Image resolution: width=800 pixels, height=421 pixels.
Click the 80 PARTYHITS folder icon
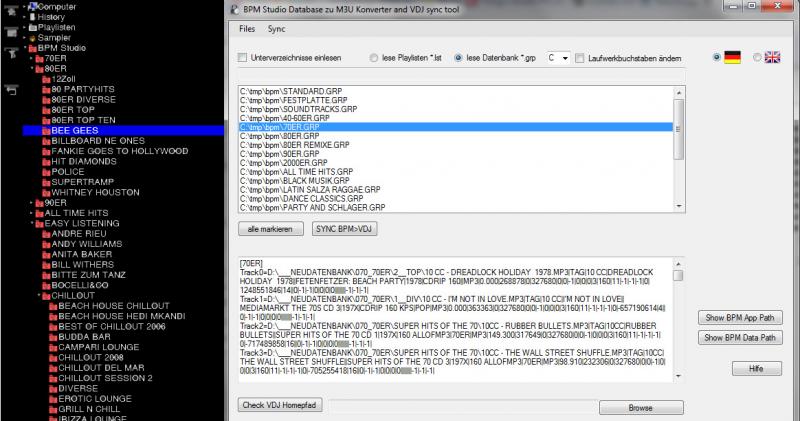click(x=46, y=90)
